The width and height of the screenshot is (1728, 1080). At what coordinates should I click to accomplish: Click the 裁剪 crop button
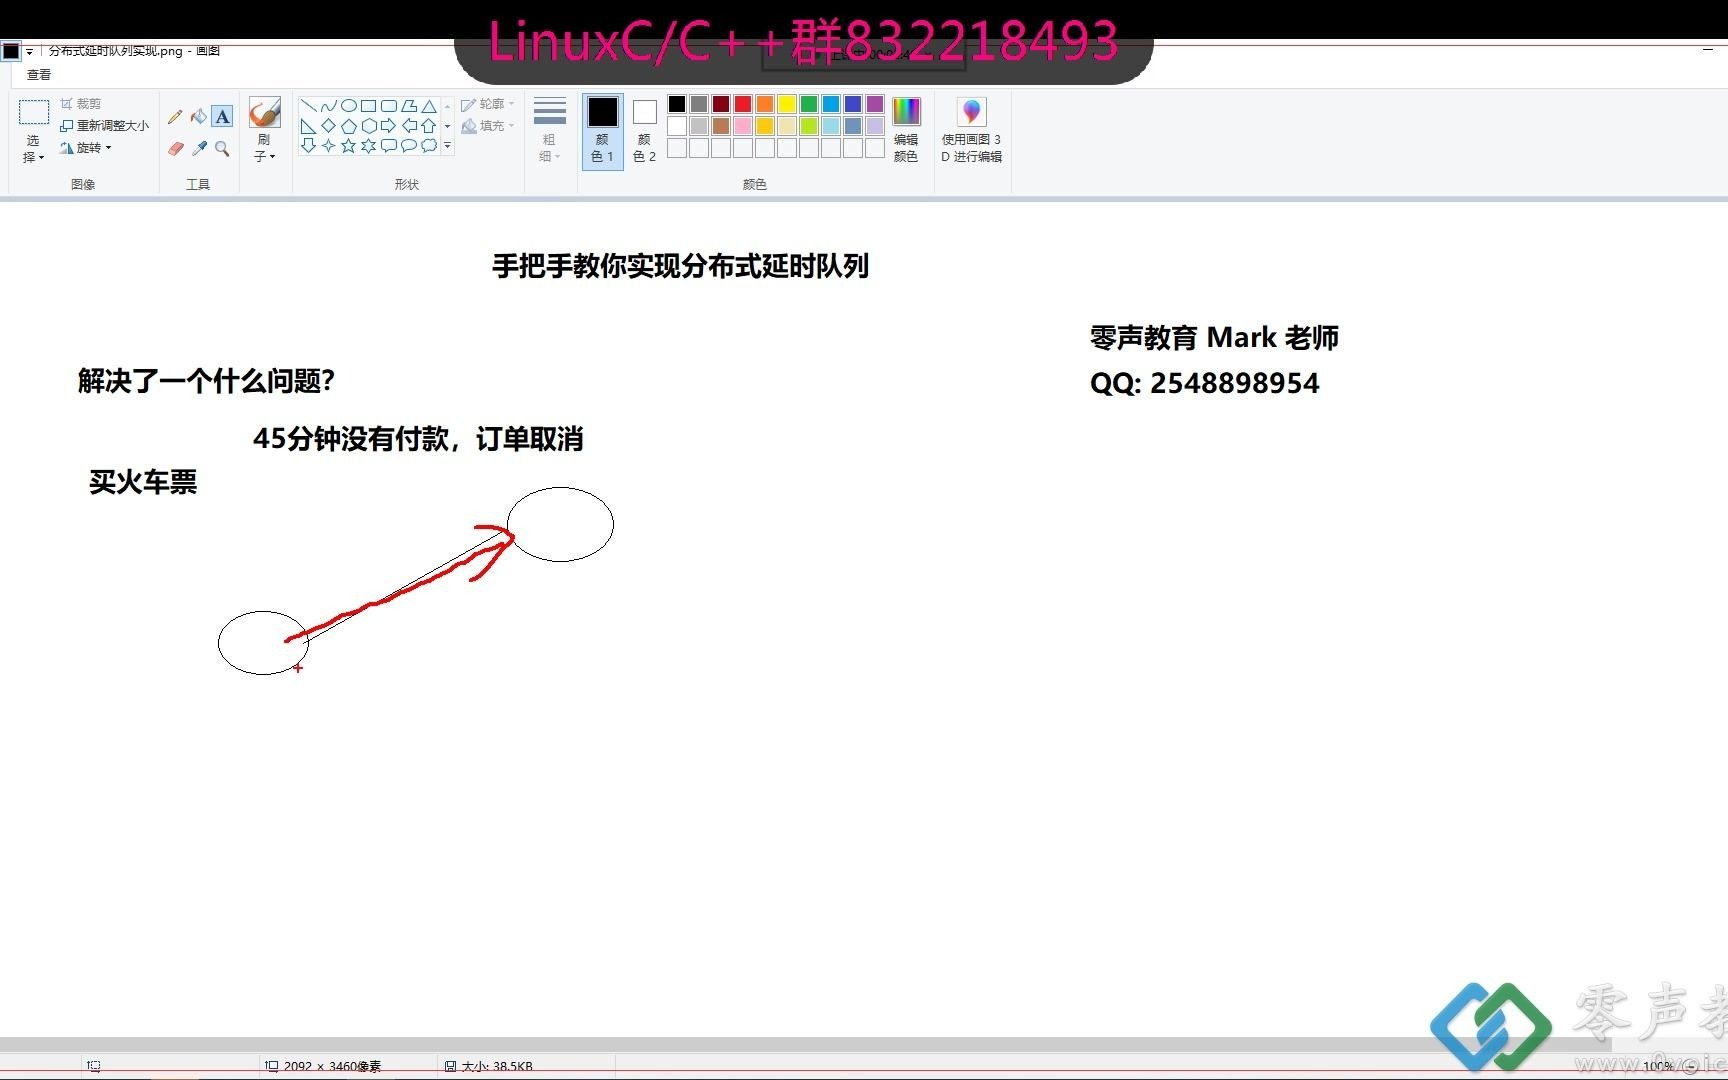pos(80,104)
